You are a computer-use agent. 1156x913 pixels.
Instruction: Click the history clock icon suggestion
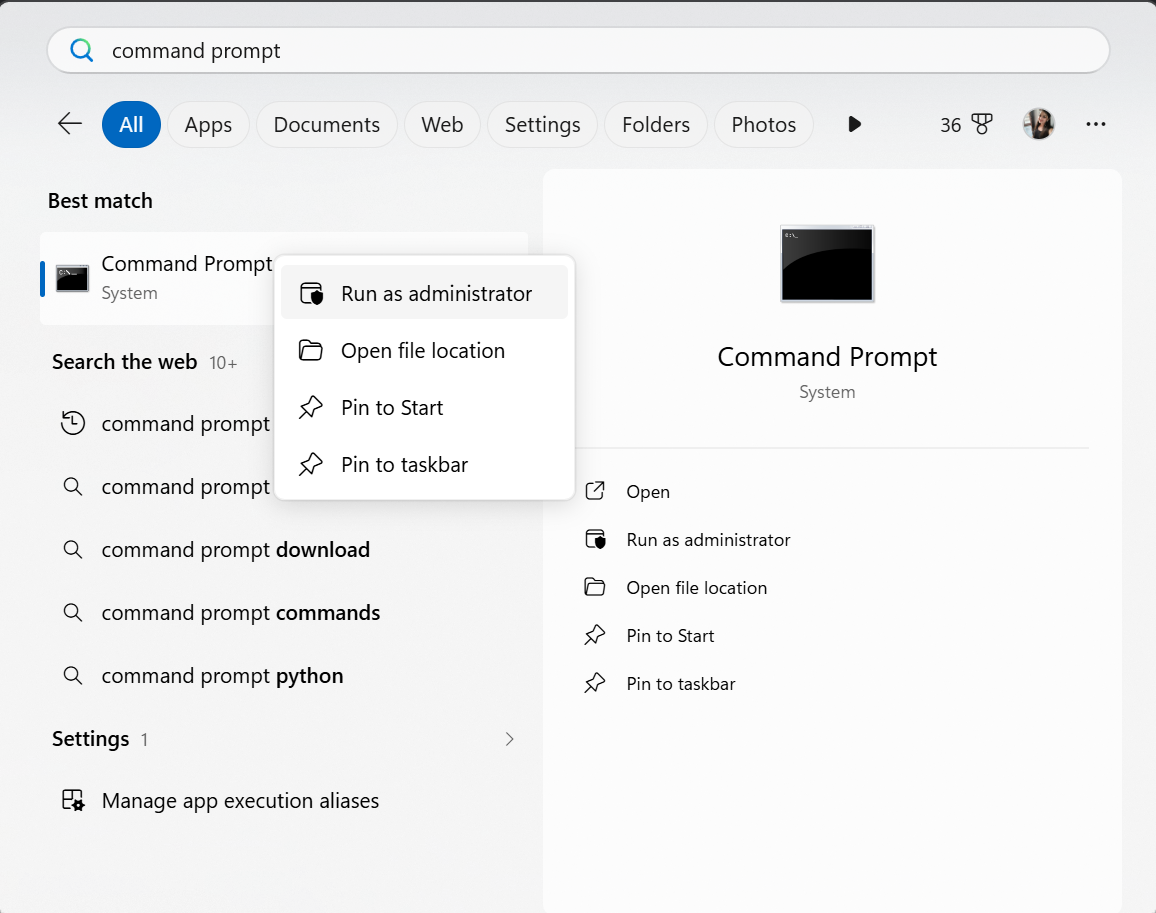click(x=72, y=423)
